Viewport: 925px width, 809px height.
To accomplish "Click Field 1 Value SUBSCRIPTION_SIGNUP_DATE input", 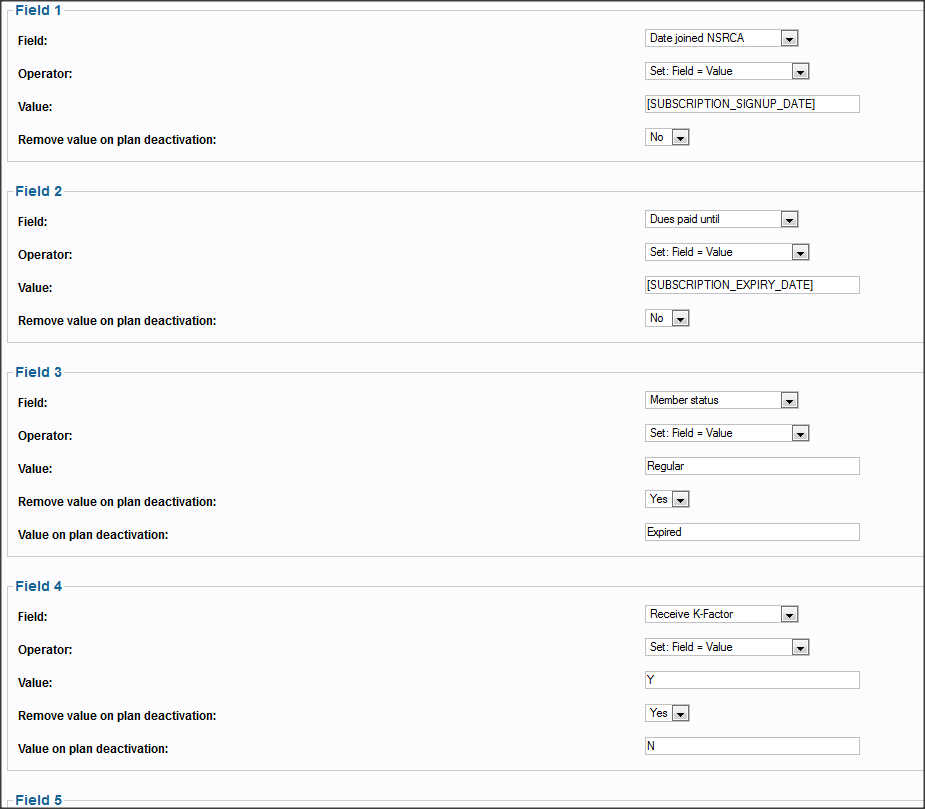I will 752,104.
